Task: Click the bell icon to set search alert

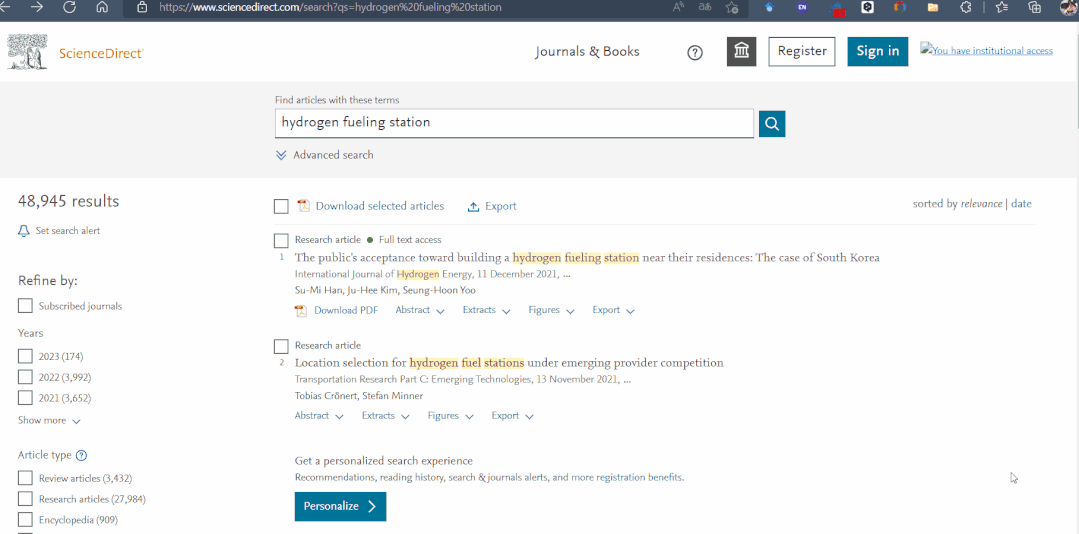Action: pos(24,231)
